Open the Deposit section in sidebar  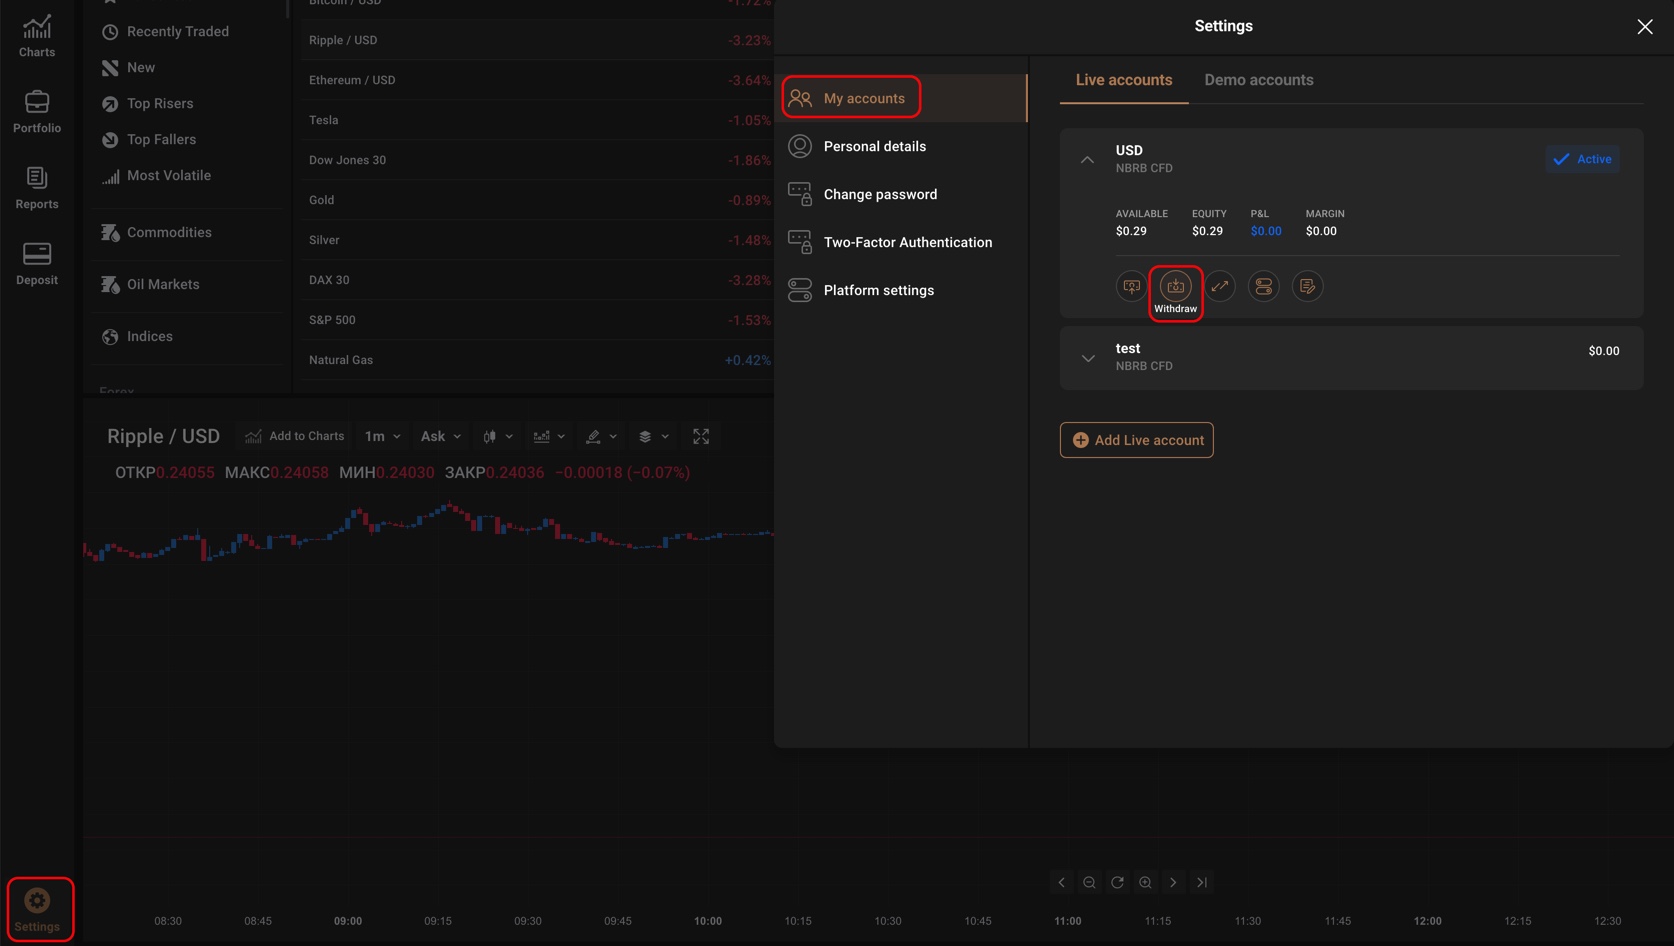click(37, 264)
